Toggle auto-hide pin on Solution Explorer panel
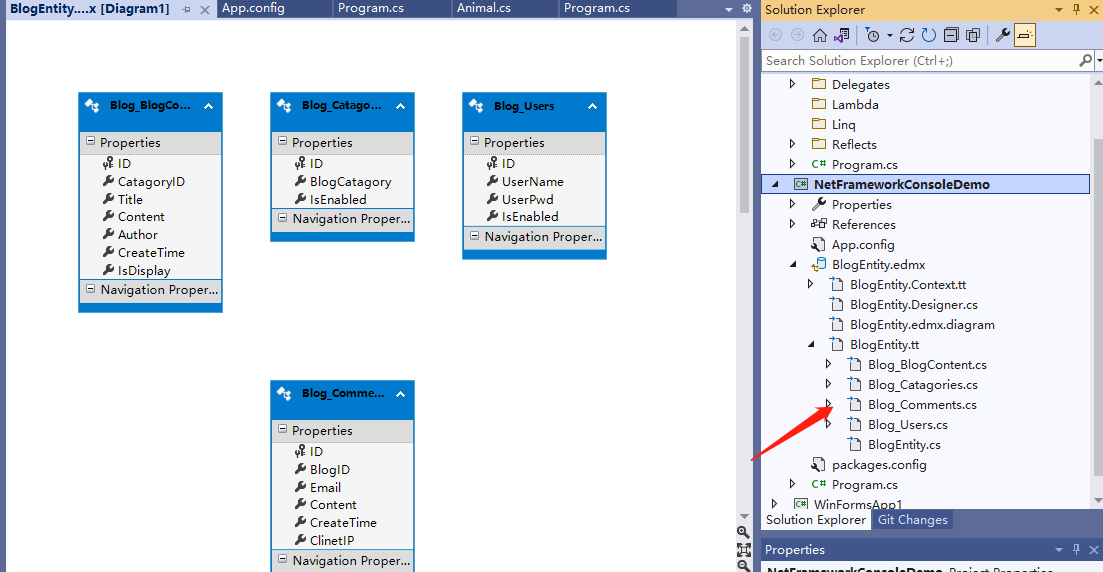Viewport: 1103px width, 572px height. 1076,9
